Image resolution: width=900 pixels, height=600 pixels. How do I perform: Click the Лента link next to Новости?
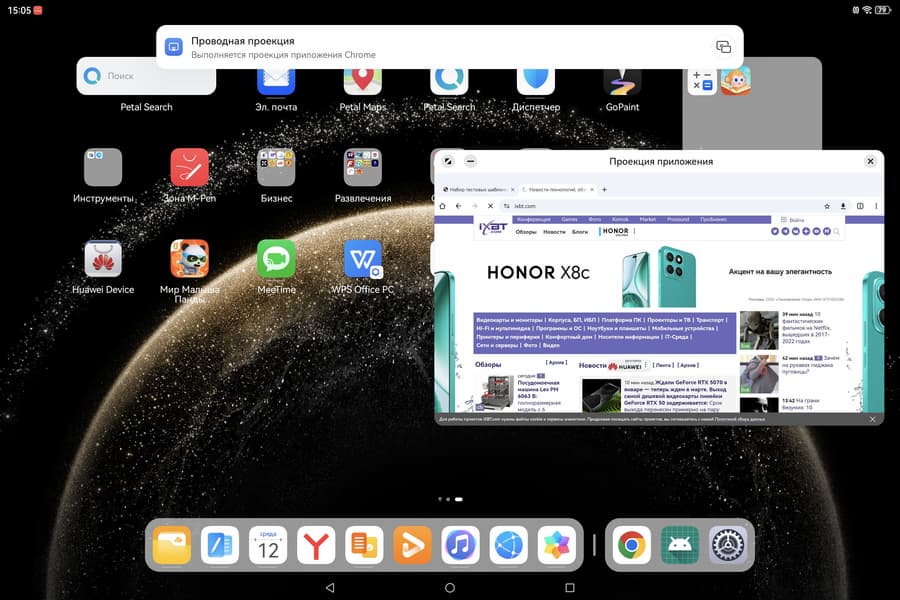[662, 365]
